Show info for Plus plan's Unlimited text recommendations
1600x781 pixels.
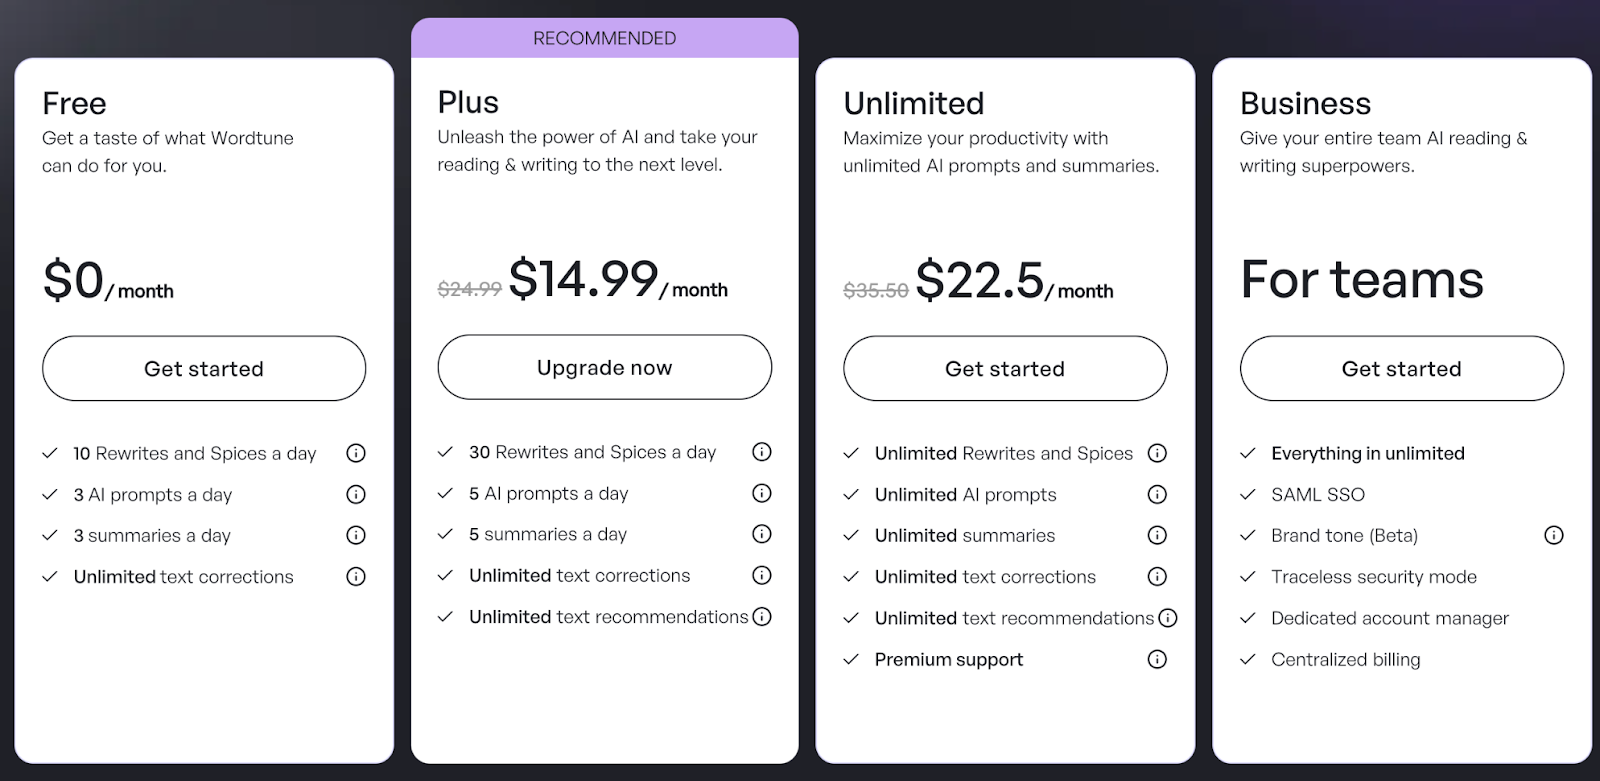point(762,616)
